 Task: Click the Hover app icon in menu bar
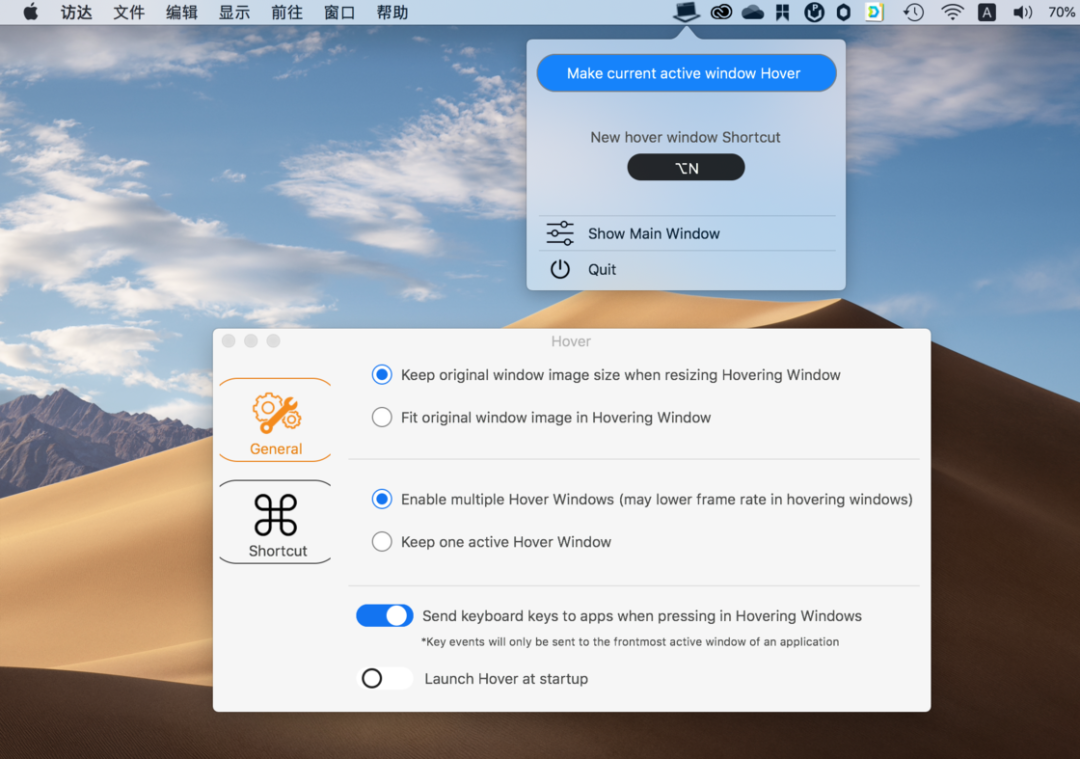(x=686, y=12)
